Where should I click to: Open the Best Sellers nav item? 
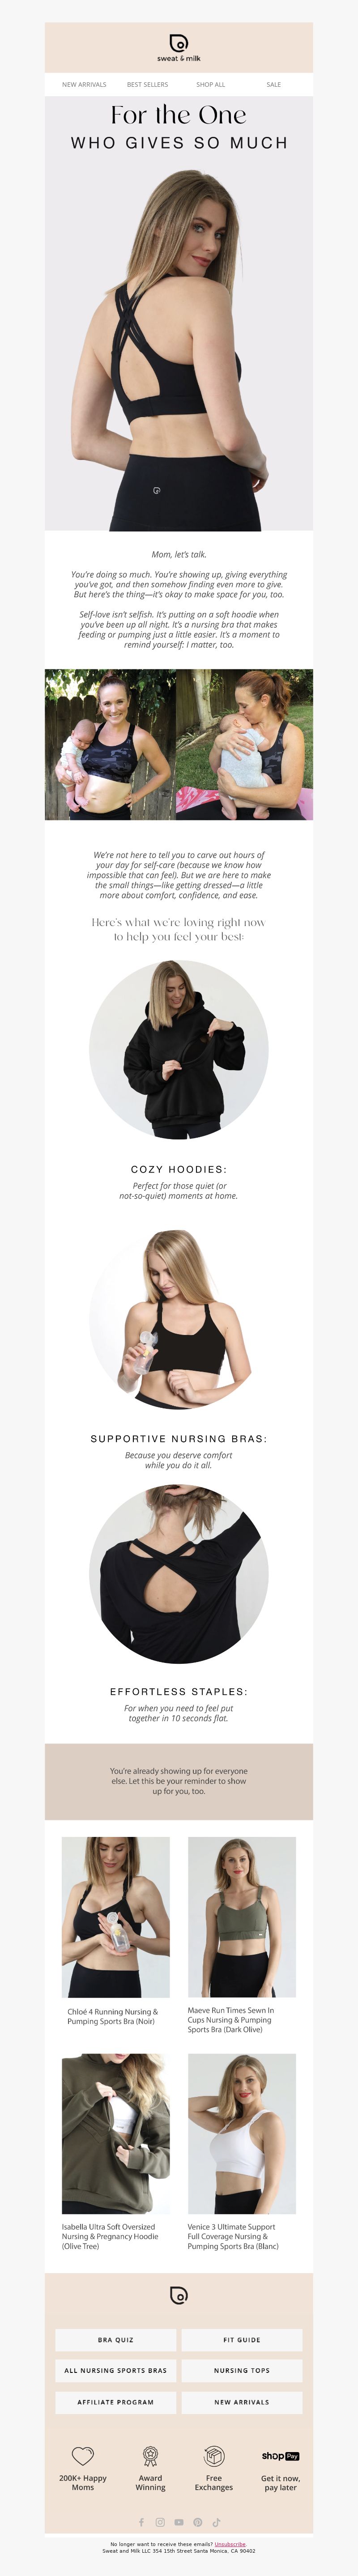click(x=147, y=85)
